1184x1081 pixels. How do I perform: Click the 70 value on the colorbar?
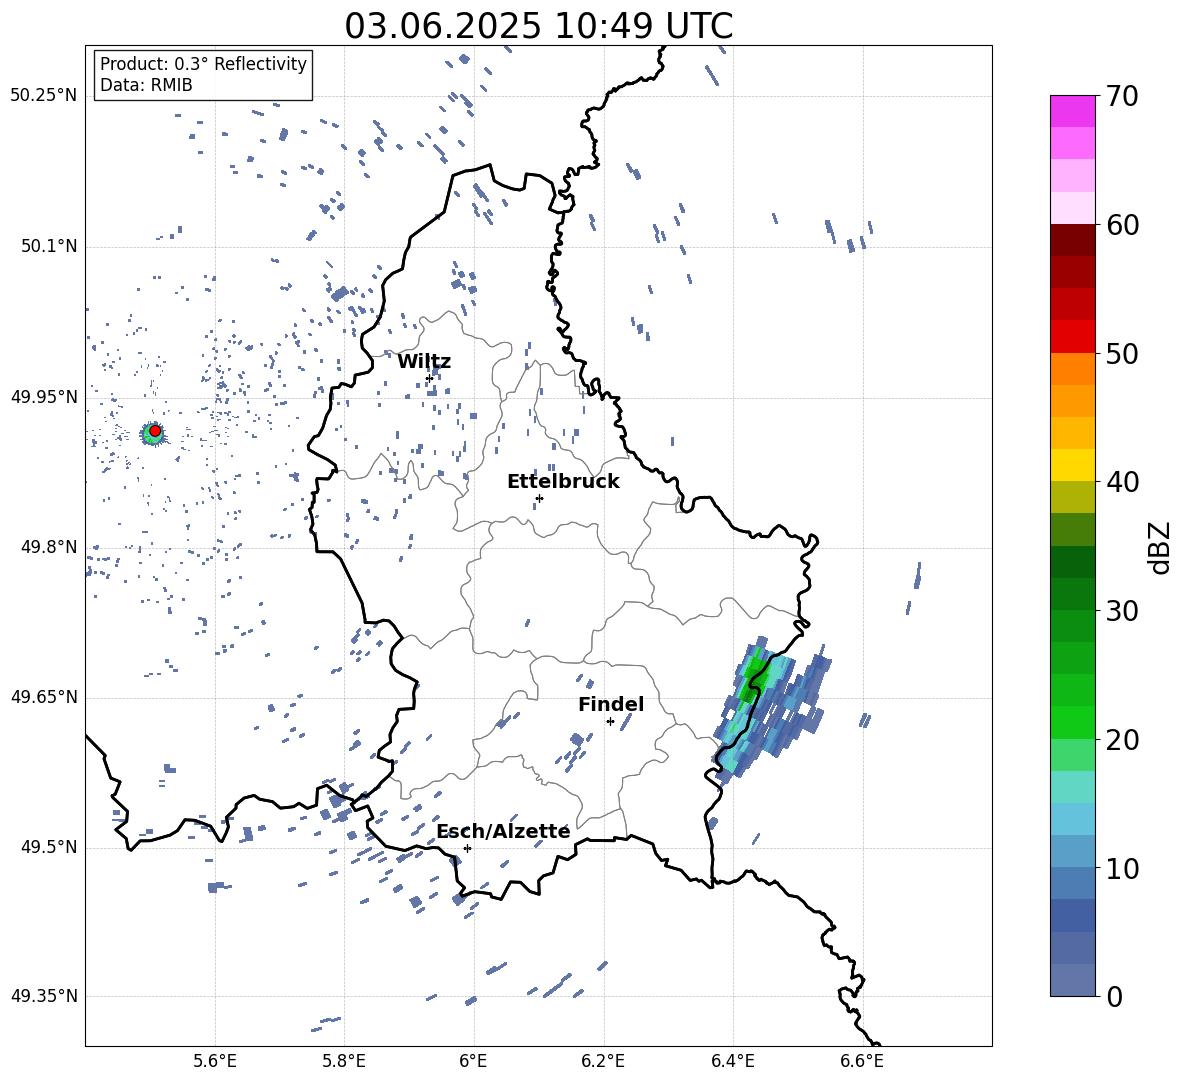click(1122, 97)
